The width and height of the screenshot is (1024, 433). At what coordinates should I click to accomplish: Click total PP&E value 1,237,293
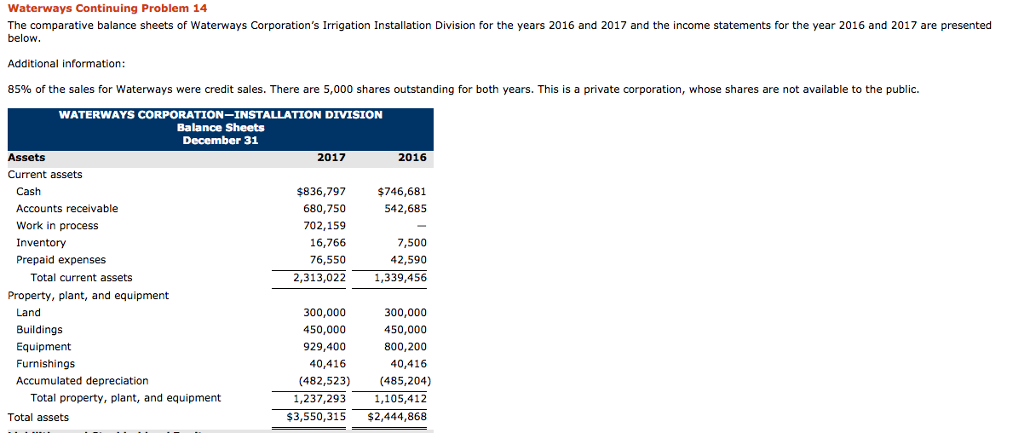click(x=319, y=397)
